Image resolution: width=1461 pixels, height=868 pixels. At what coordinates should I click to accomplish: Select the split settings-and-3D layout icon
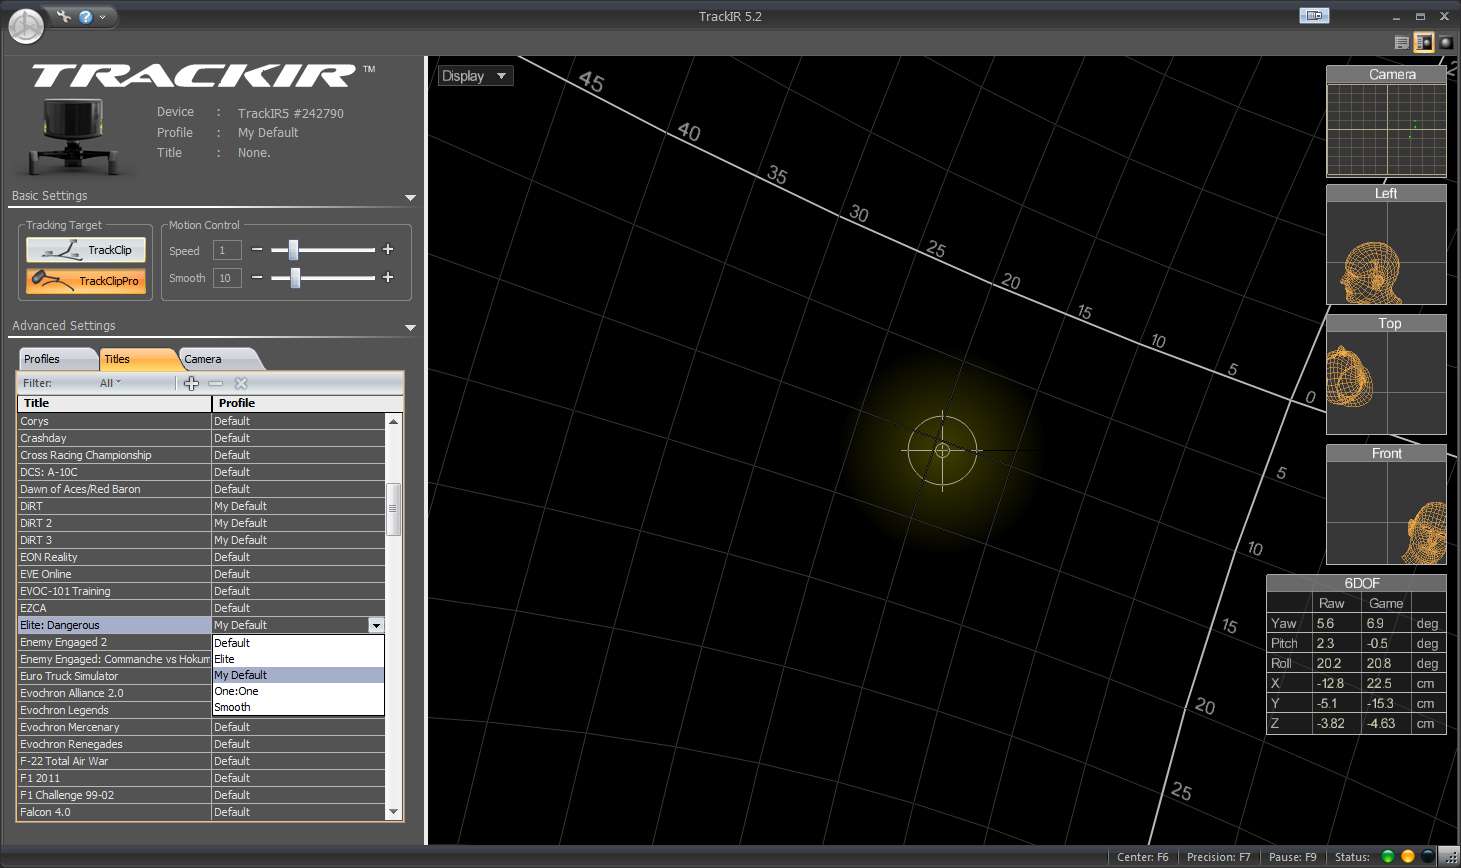(1423, 42)
